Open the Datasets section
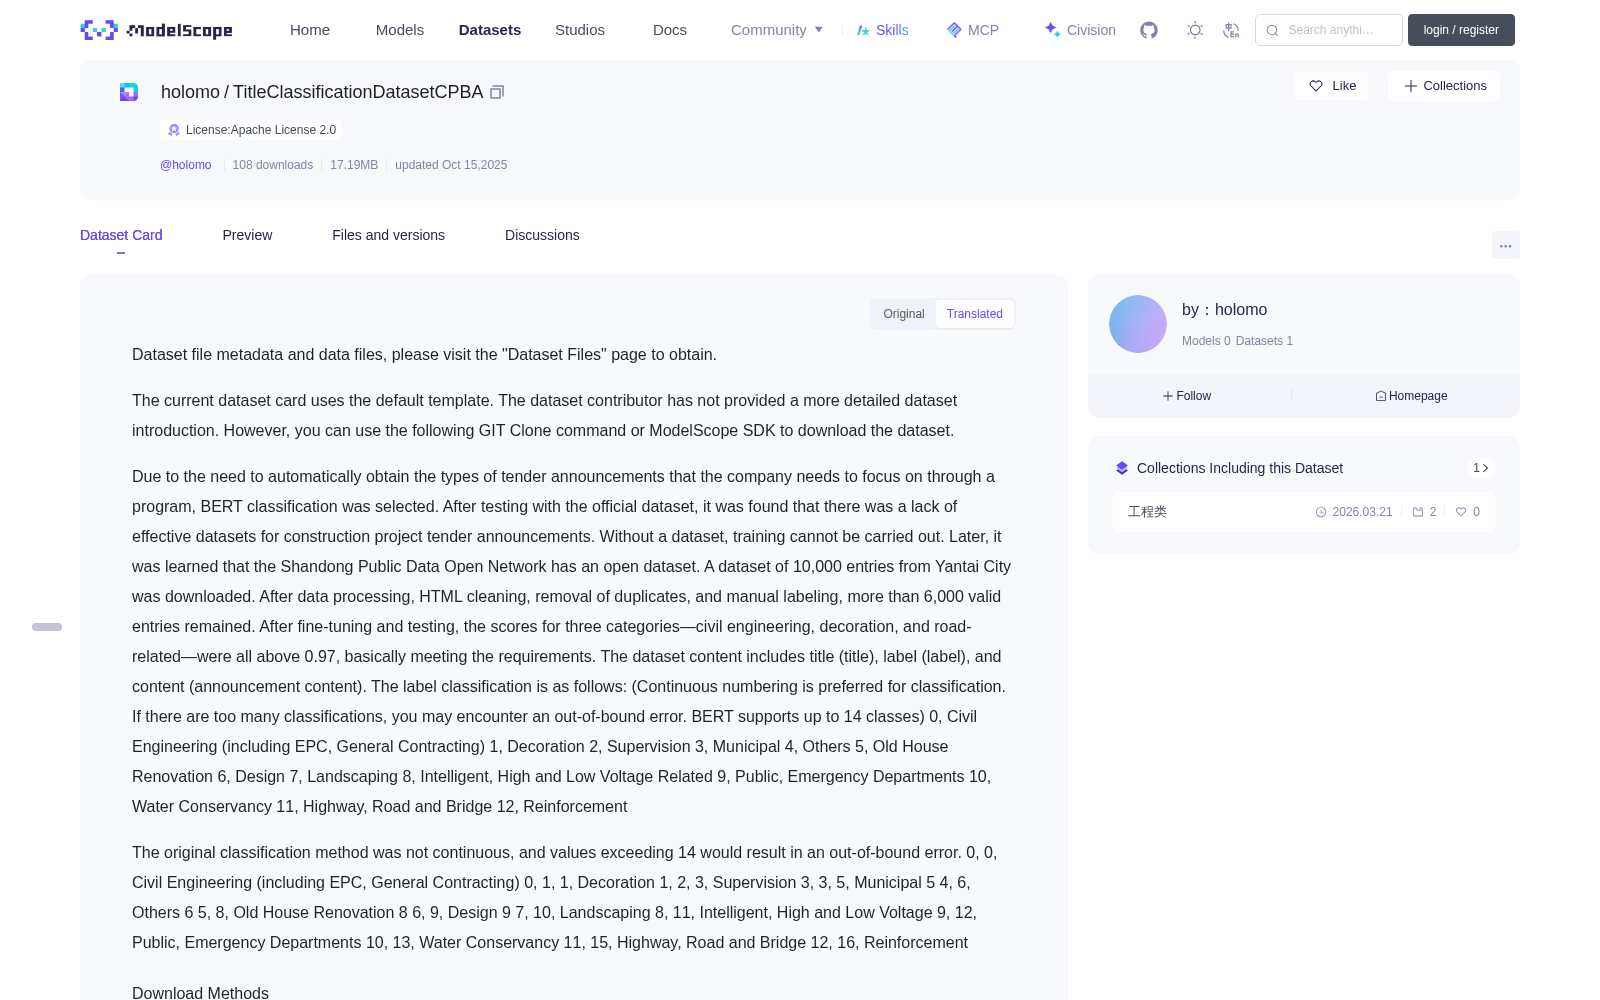Screen dimensions: 1600x1000 pos(490,30)
